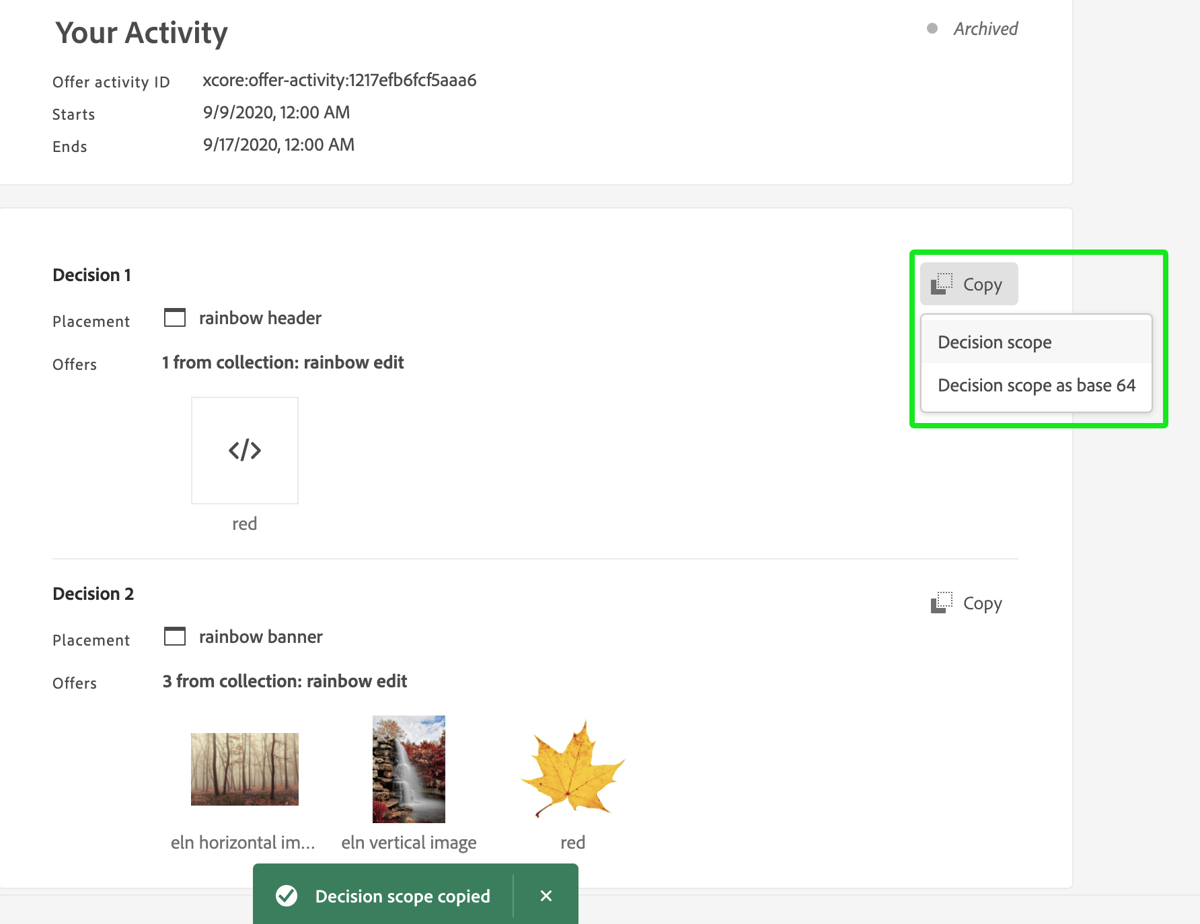Click the checkmark icon in the confirmation toast
This screenshot has width=1200, height=924.
[286, 895]
